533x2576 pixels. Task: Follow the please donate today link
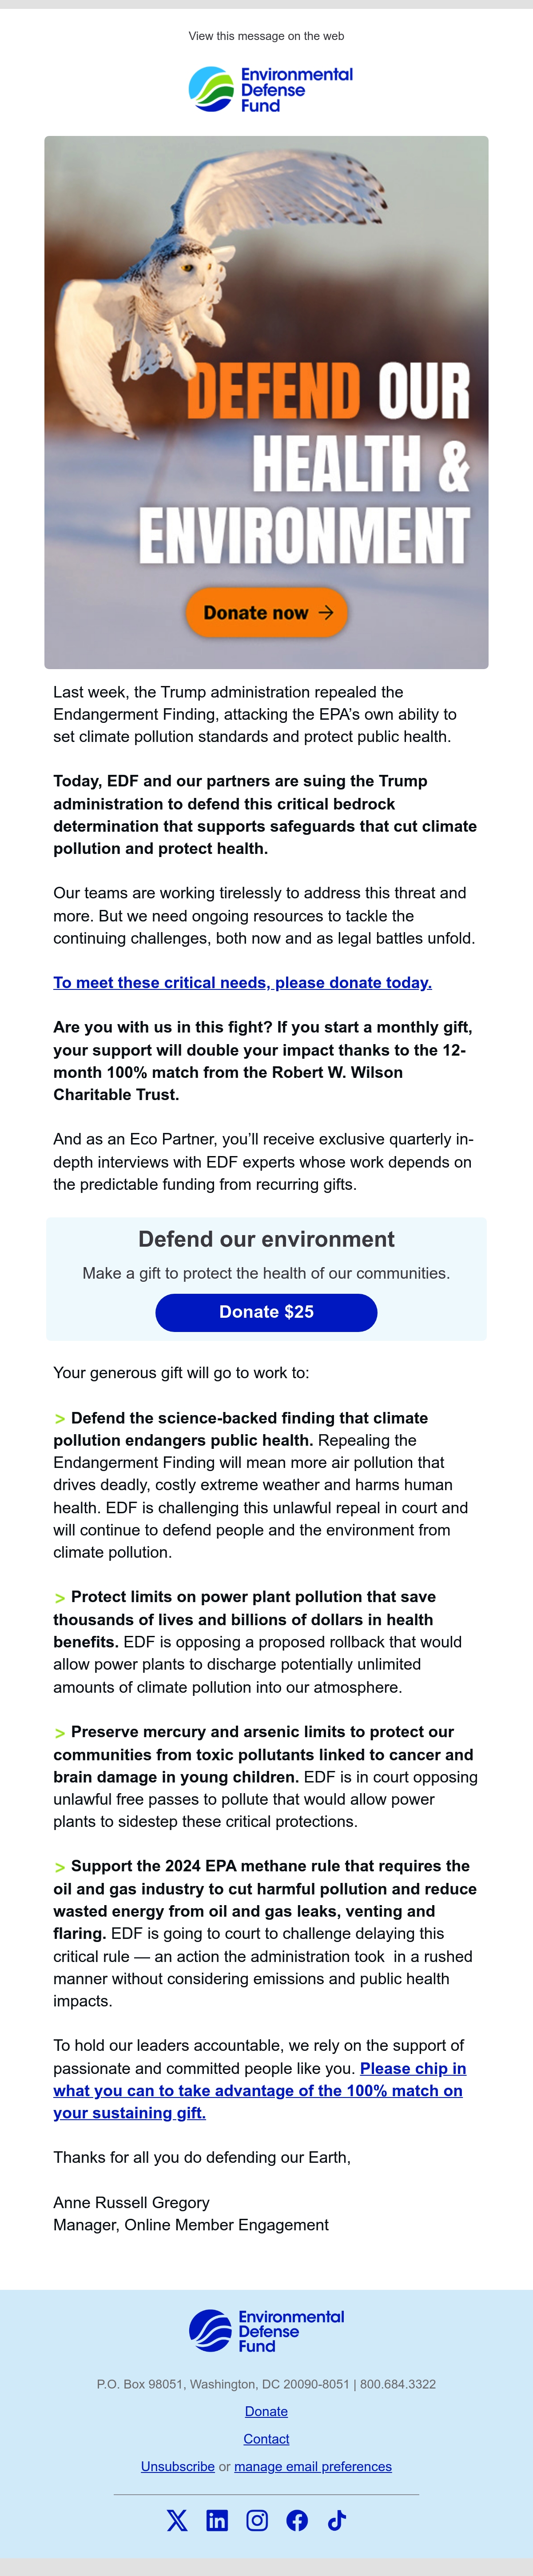pyautogui.click(x=242, y=983)
